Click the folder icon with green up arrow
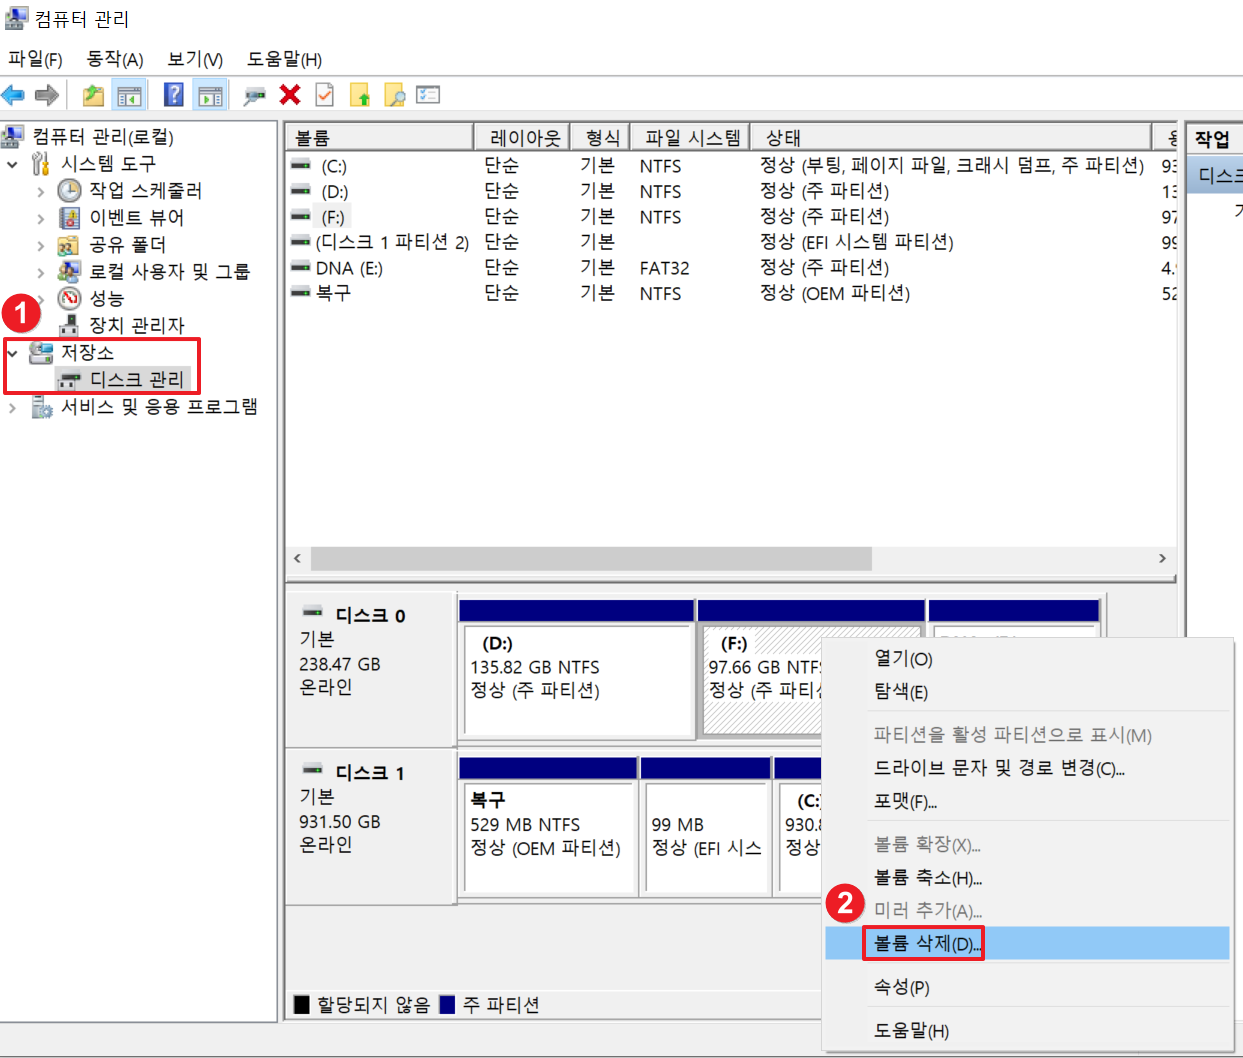The height and width of the screenshot is (1058, 1243). point(360,94)
